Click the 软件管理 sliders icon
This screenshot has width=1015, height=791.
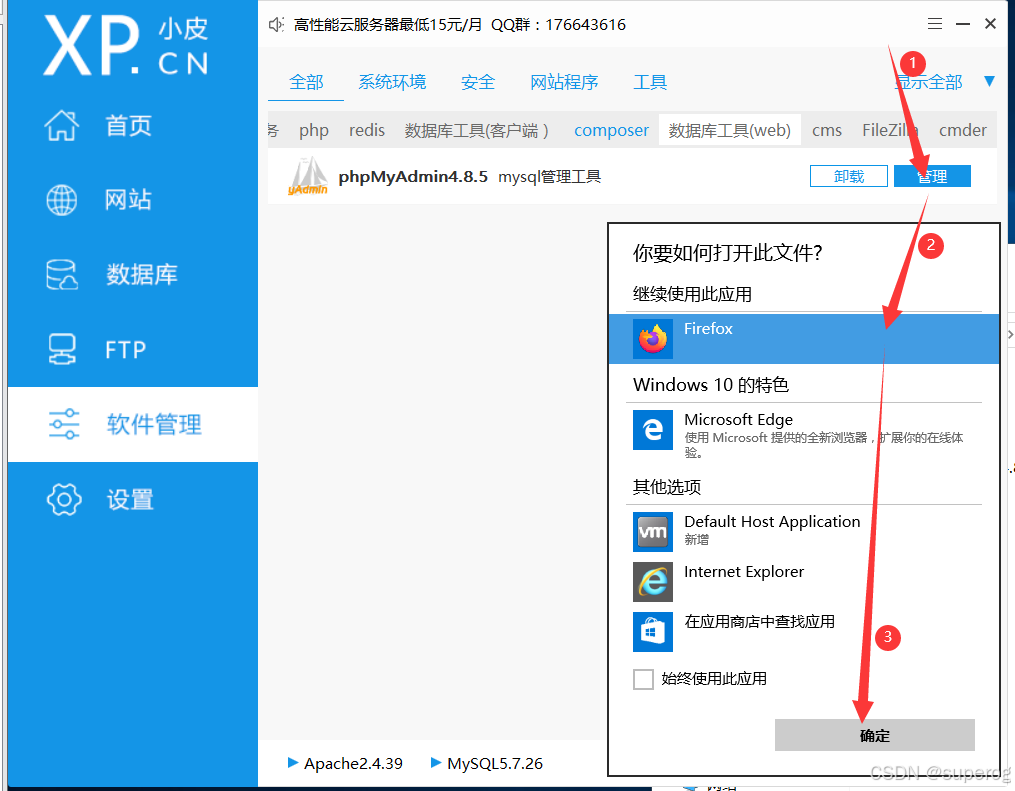[64, 425]
